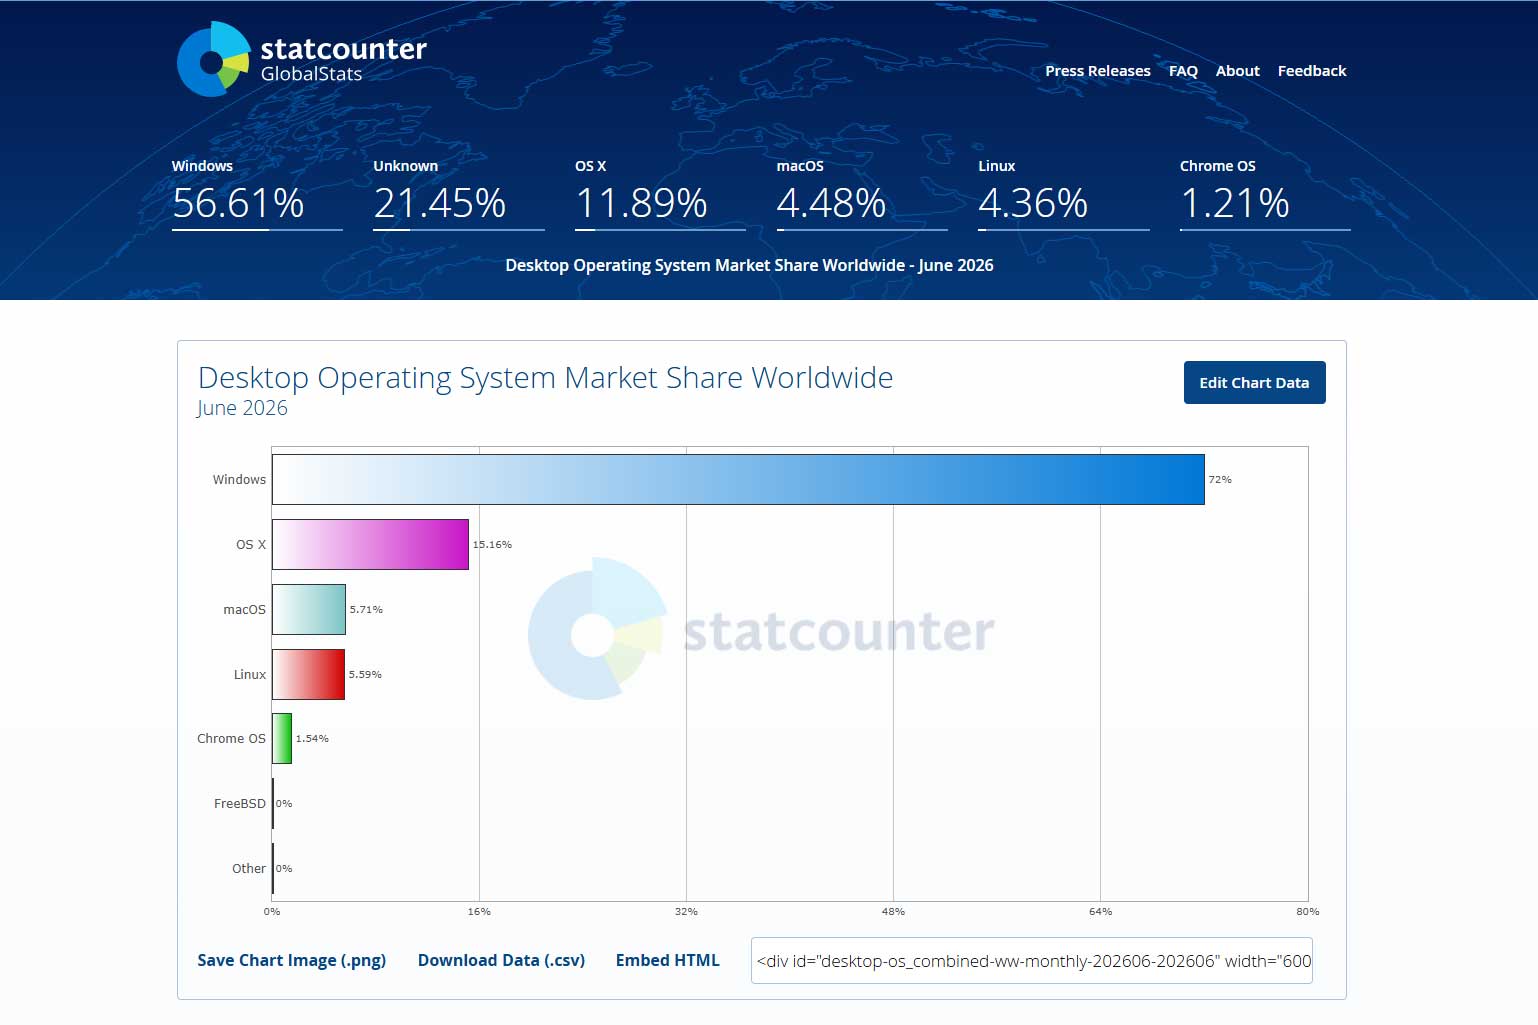Viewport: 1538px width, 1025px height.
Task: Click Embed HTML link
Action: (667, 960)
